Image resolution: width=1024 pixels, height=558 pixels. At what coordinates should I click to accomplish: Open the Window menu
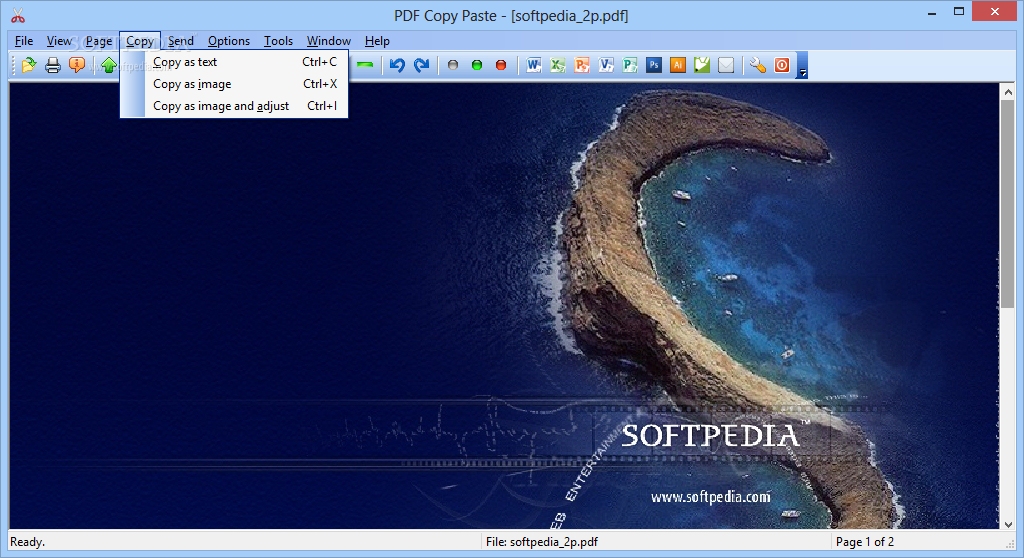point(328,41)
